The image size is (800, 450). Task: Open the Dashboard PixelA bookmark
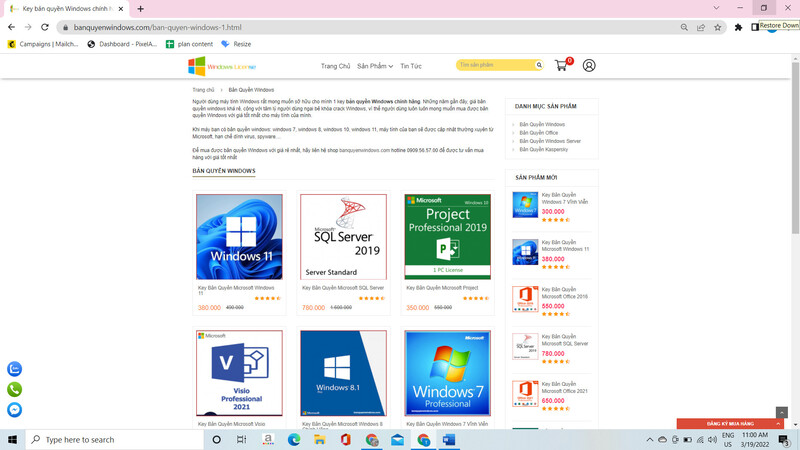coord(122,44)
